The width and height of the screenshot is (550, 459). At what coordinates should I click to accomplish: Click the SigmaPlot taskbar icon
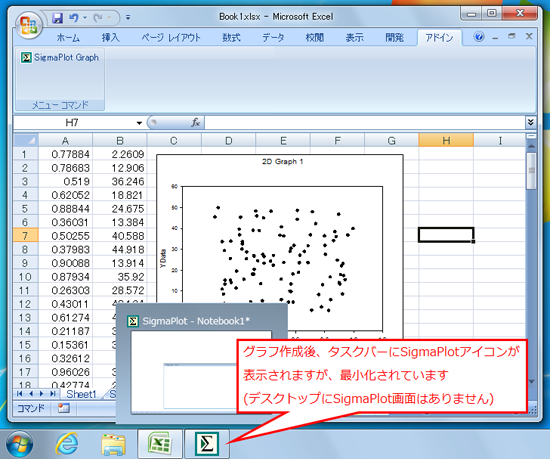pyautogui.click(x=207, y=444)
